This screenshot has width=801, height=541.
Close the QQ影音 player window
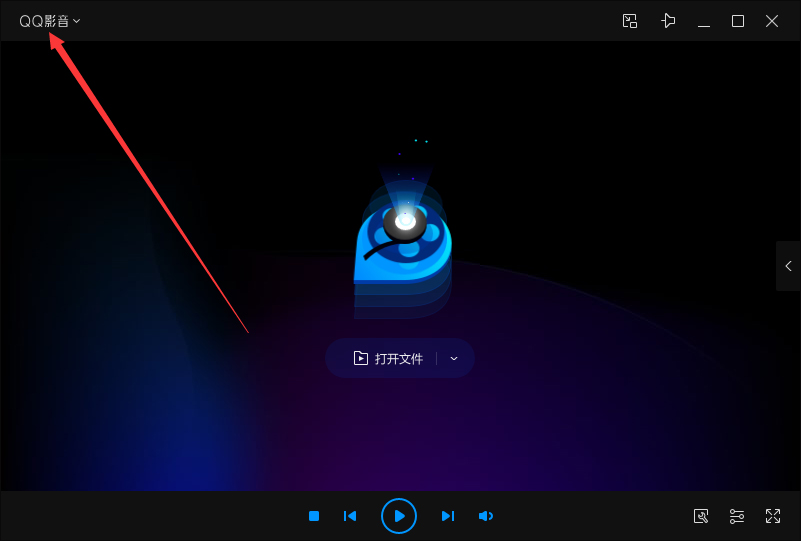pyautogui.click(x=772, y=21)
